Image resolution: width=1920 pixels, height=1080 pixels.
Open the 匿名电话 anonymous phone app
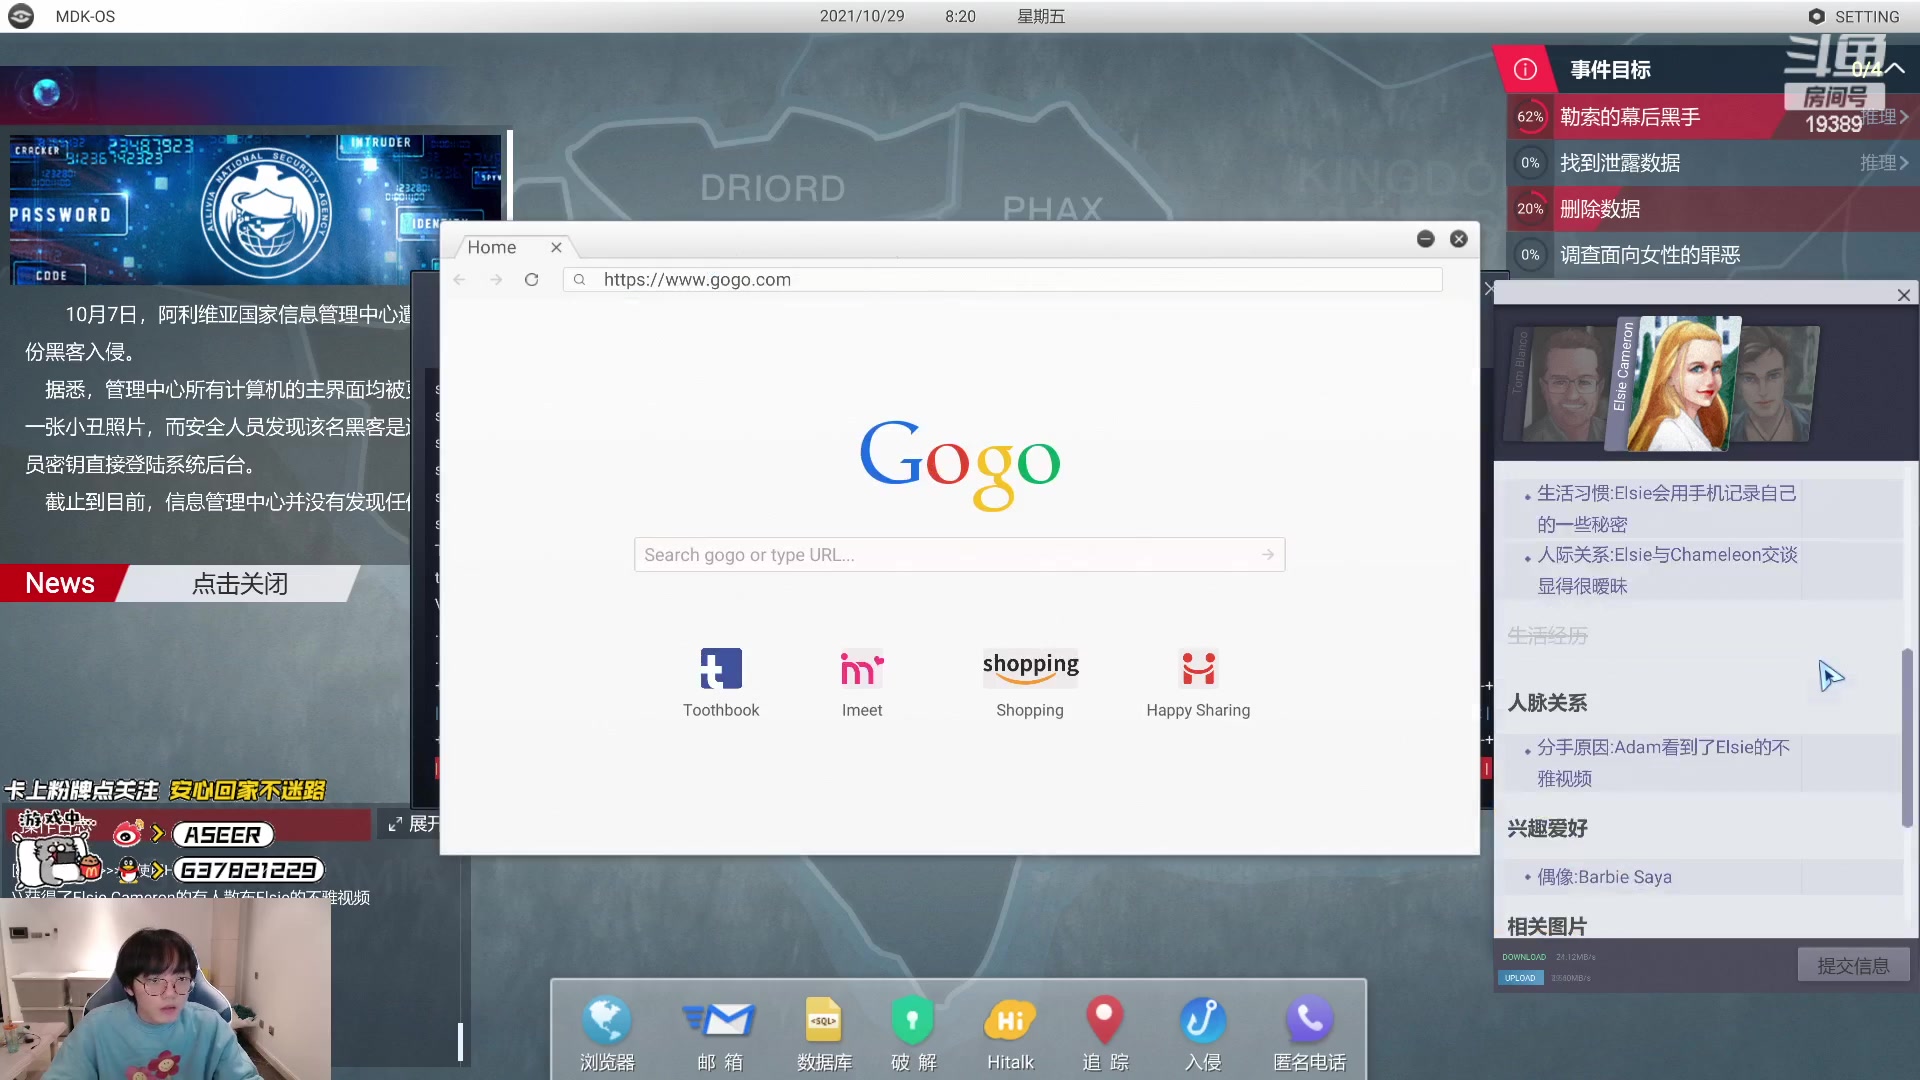click(1308, 1022)
